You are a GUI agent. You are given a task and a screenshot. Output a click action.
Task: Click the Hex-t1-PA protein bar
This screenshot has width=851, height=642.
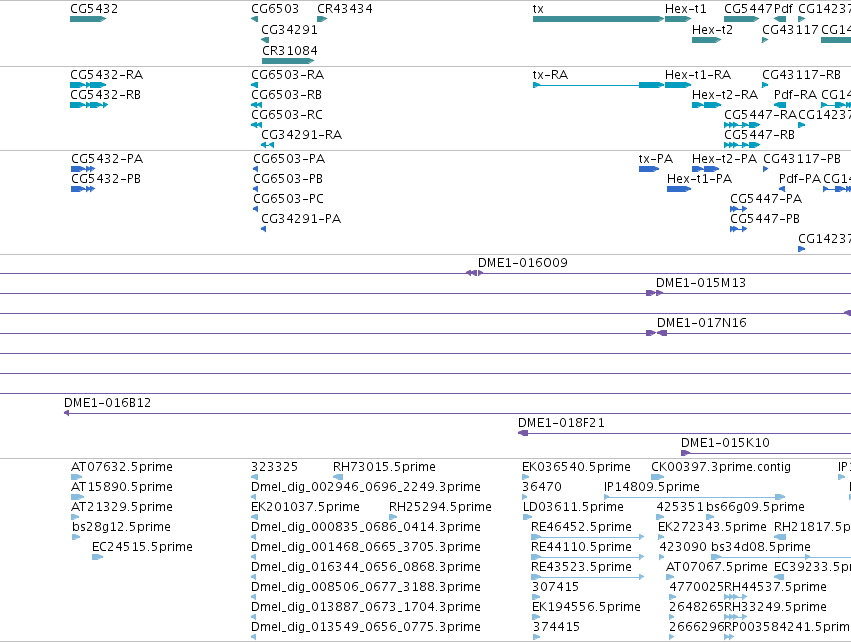pos(679,189)
